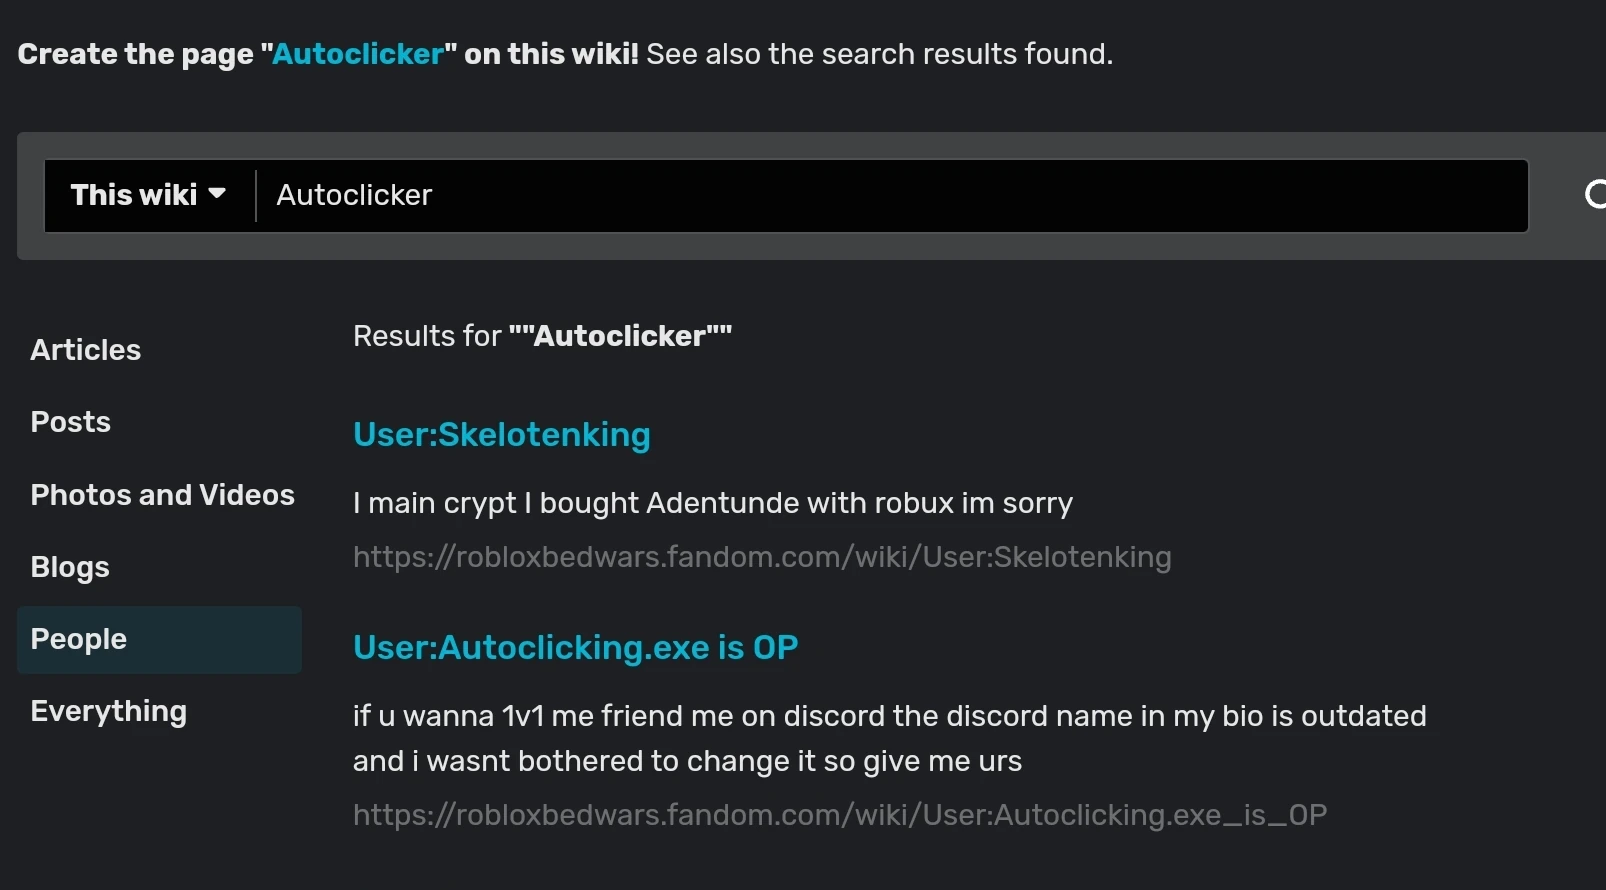
Task: Select the "Autoclicker" query text
Action: (x=354, y=194)
